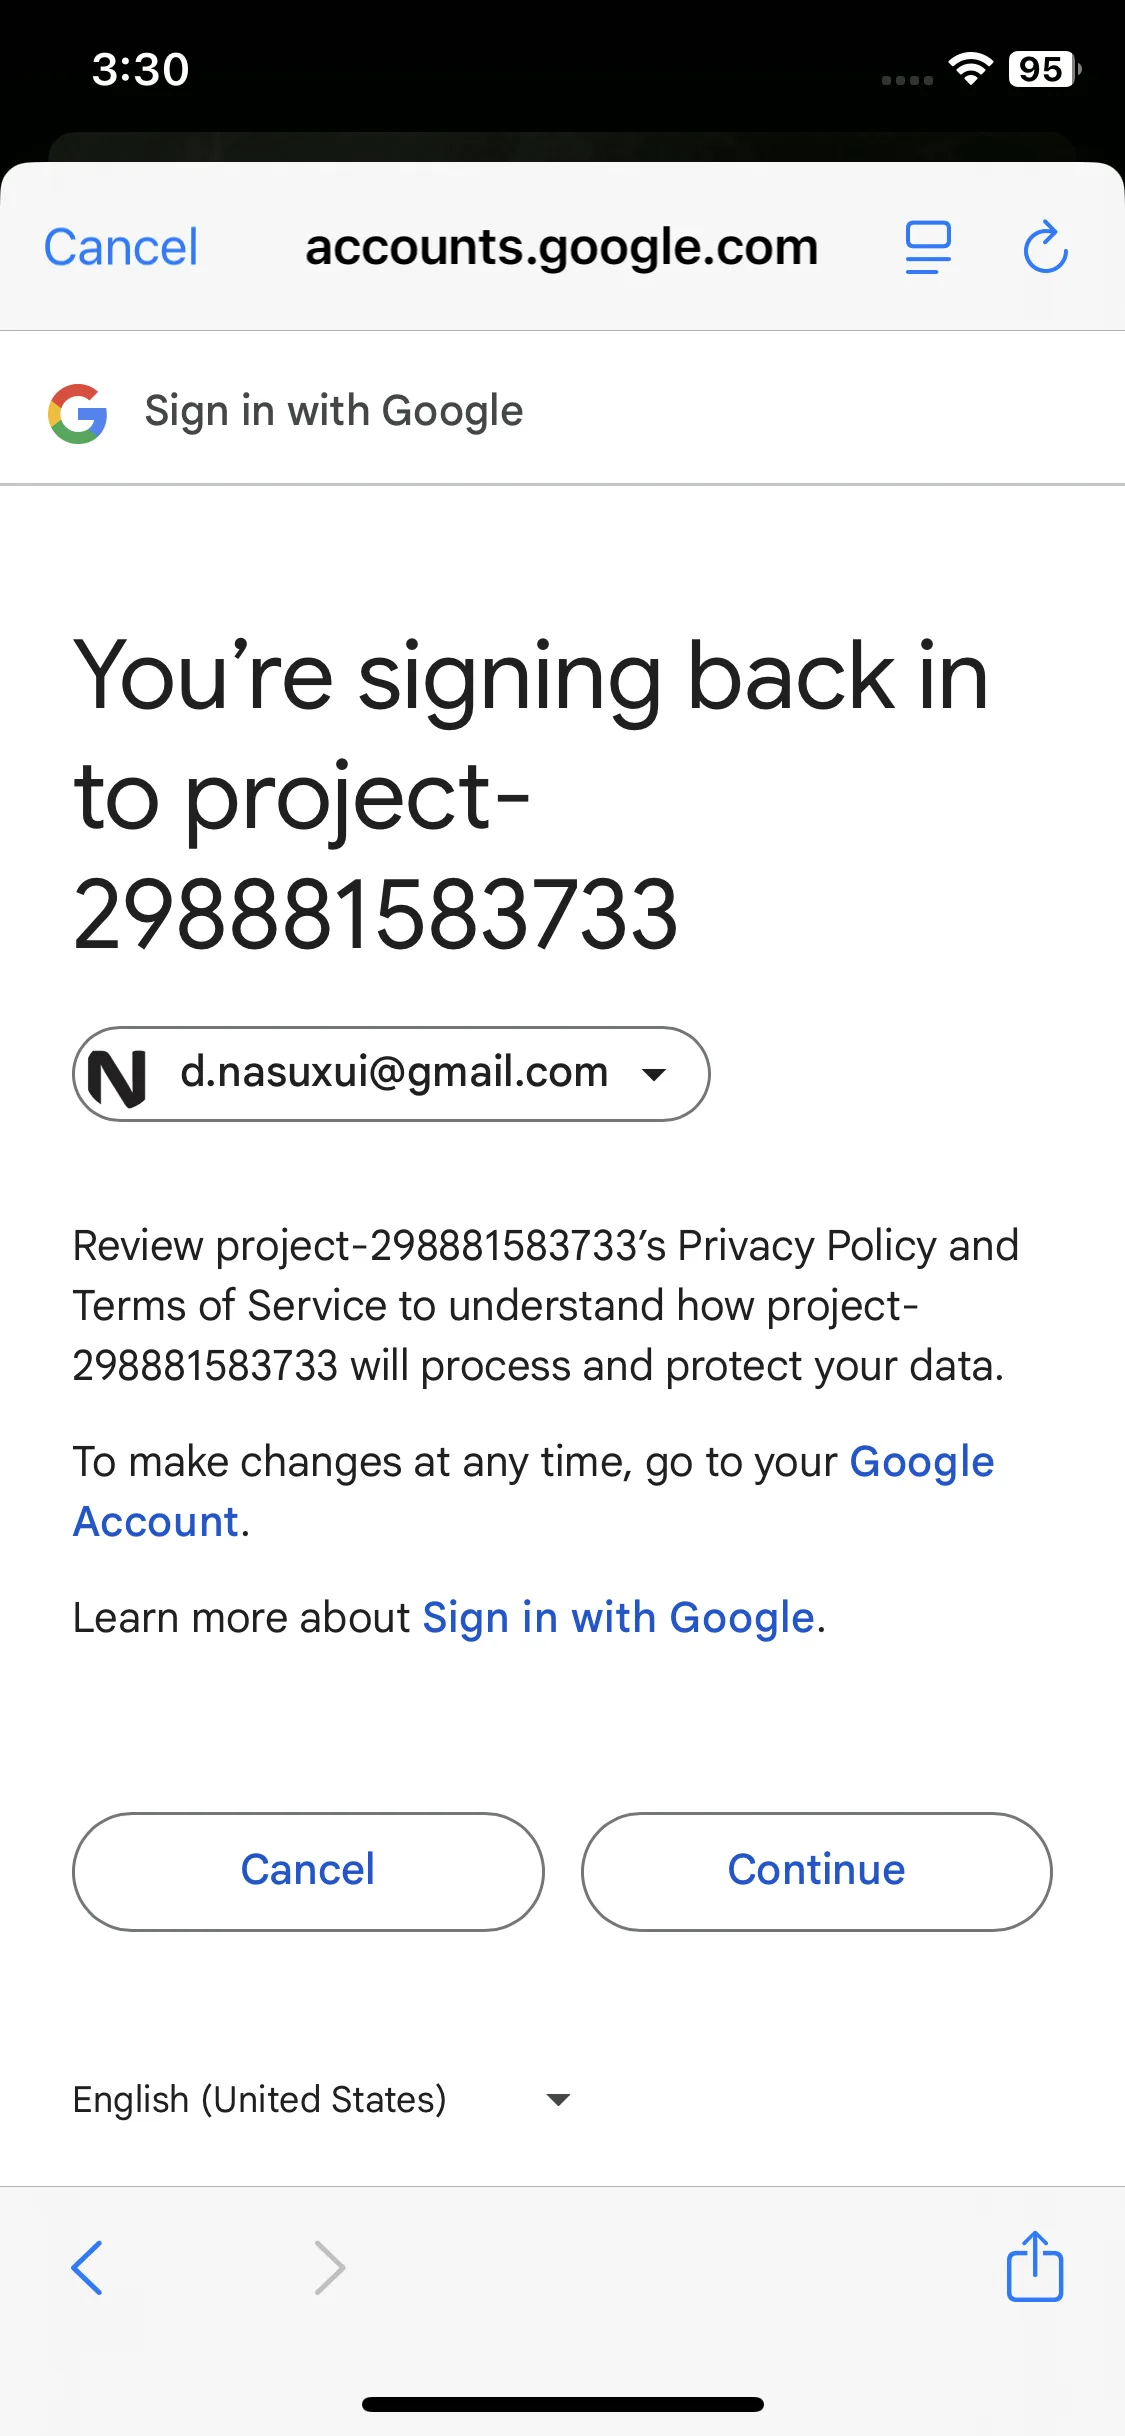Tap the Wi-Fi status icon
Screen dimensions: 1125x2436
point(969,68)
